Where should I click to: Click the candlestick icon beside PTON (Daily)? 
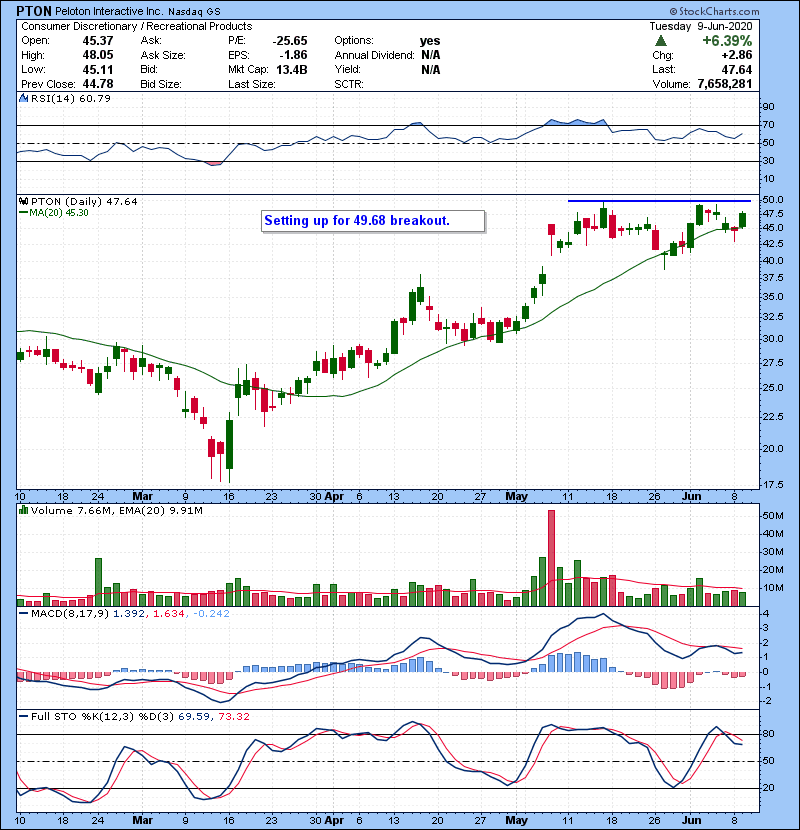click(x=23, y=201)
